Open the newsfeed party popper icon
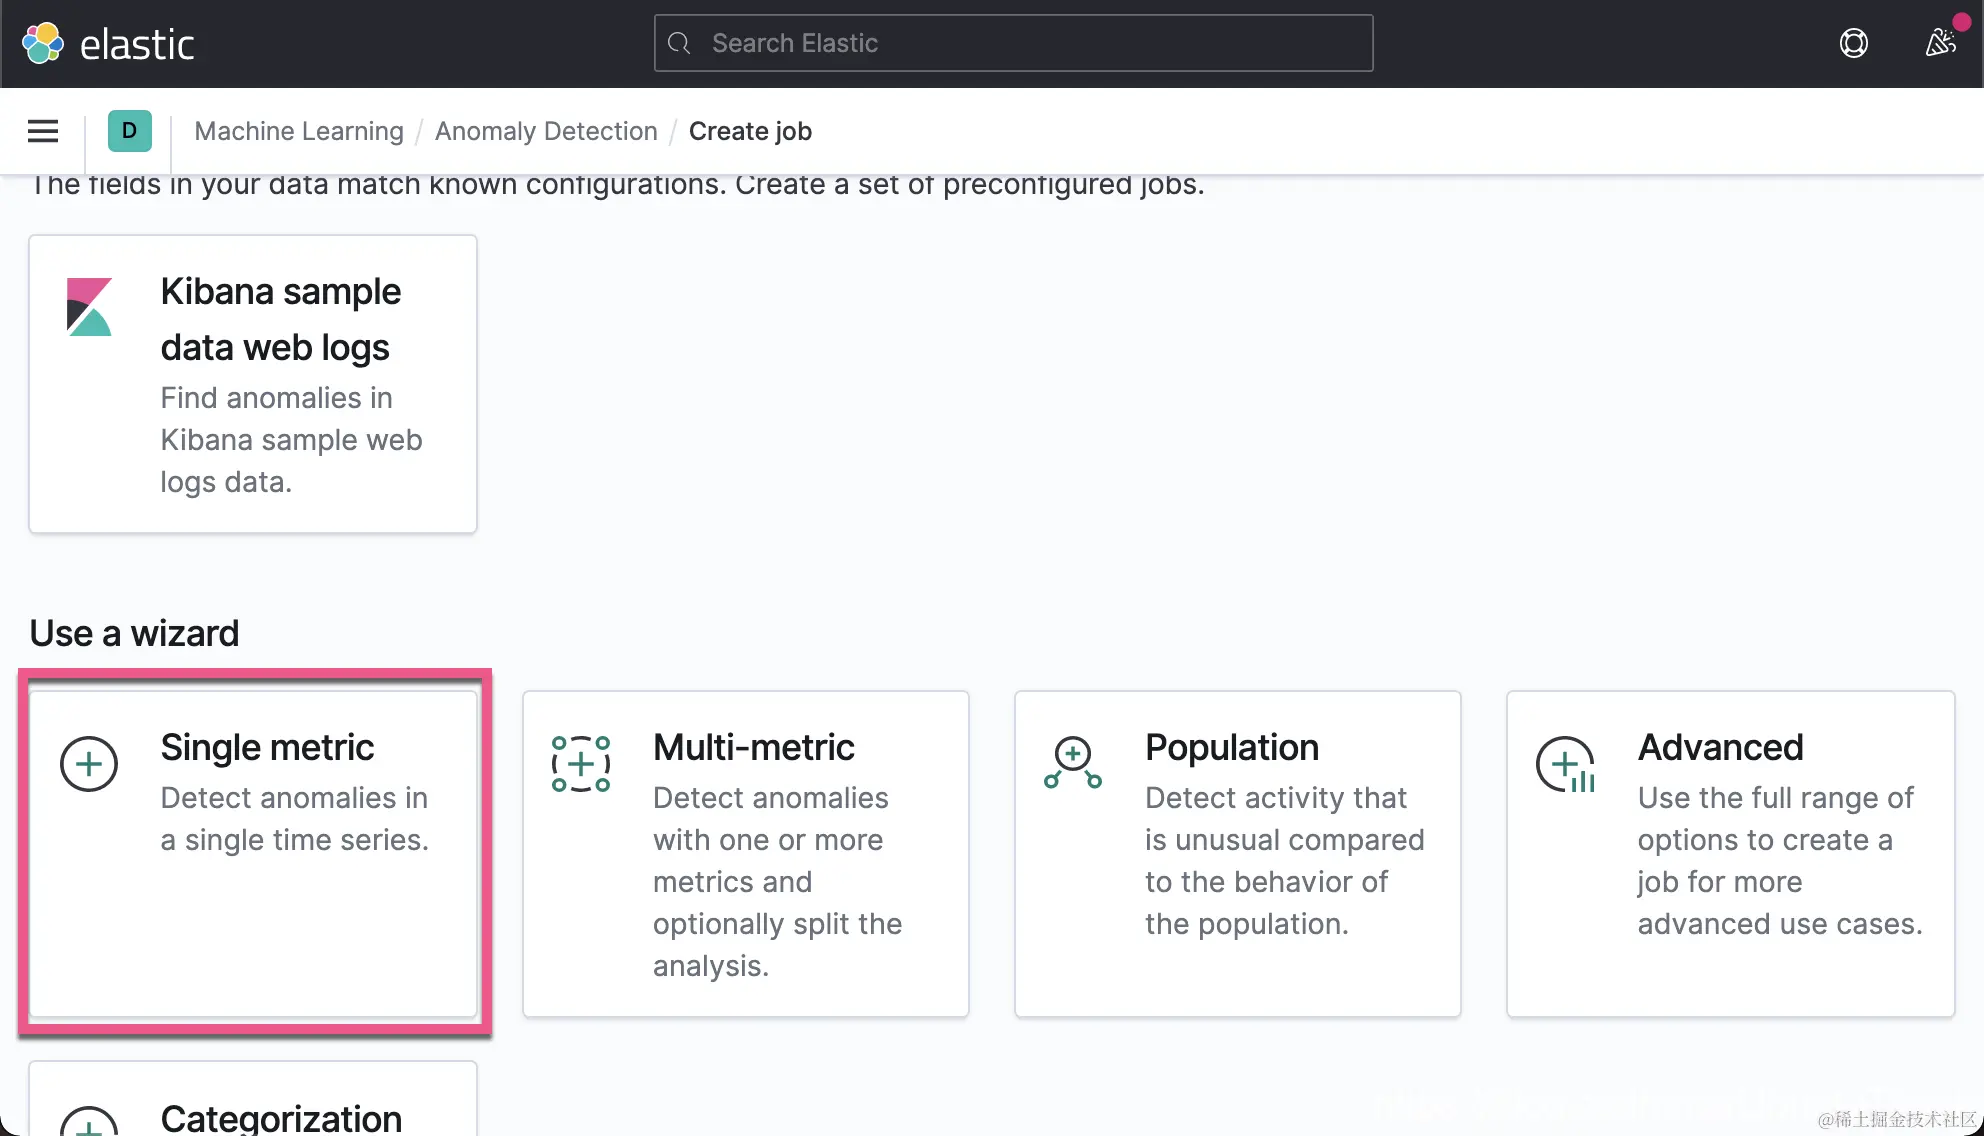Viewport: 1984px width, 1136px height. (1941, 43)
